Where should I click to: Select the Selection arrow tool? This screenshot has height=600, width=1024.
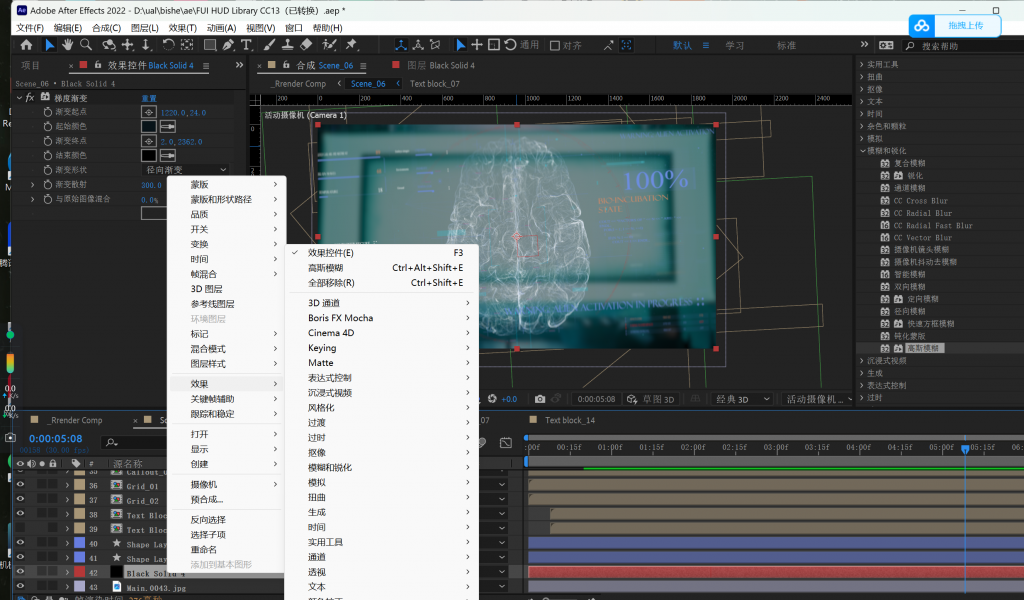49,45
